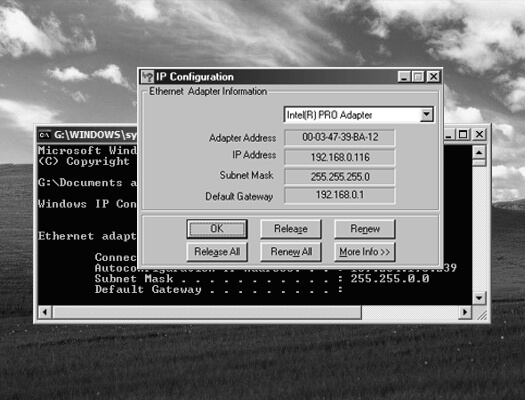Click the 'Subnet Mask' line in command prompt

pos(262,278)
